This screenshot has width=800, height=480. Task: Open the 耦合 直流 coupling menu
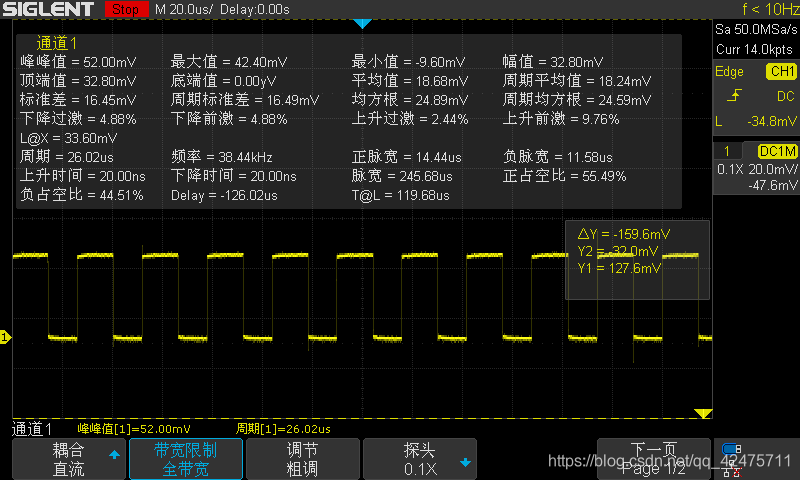coord(68,459)
